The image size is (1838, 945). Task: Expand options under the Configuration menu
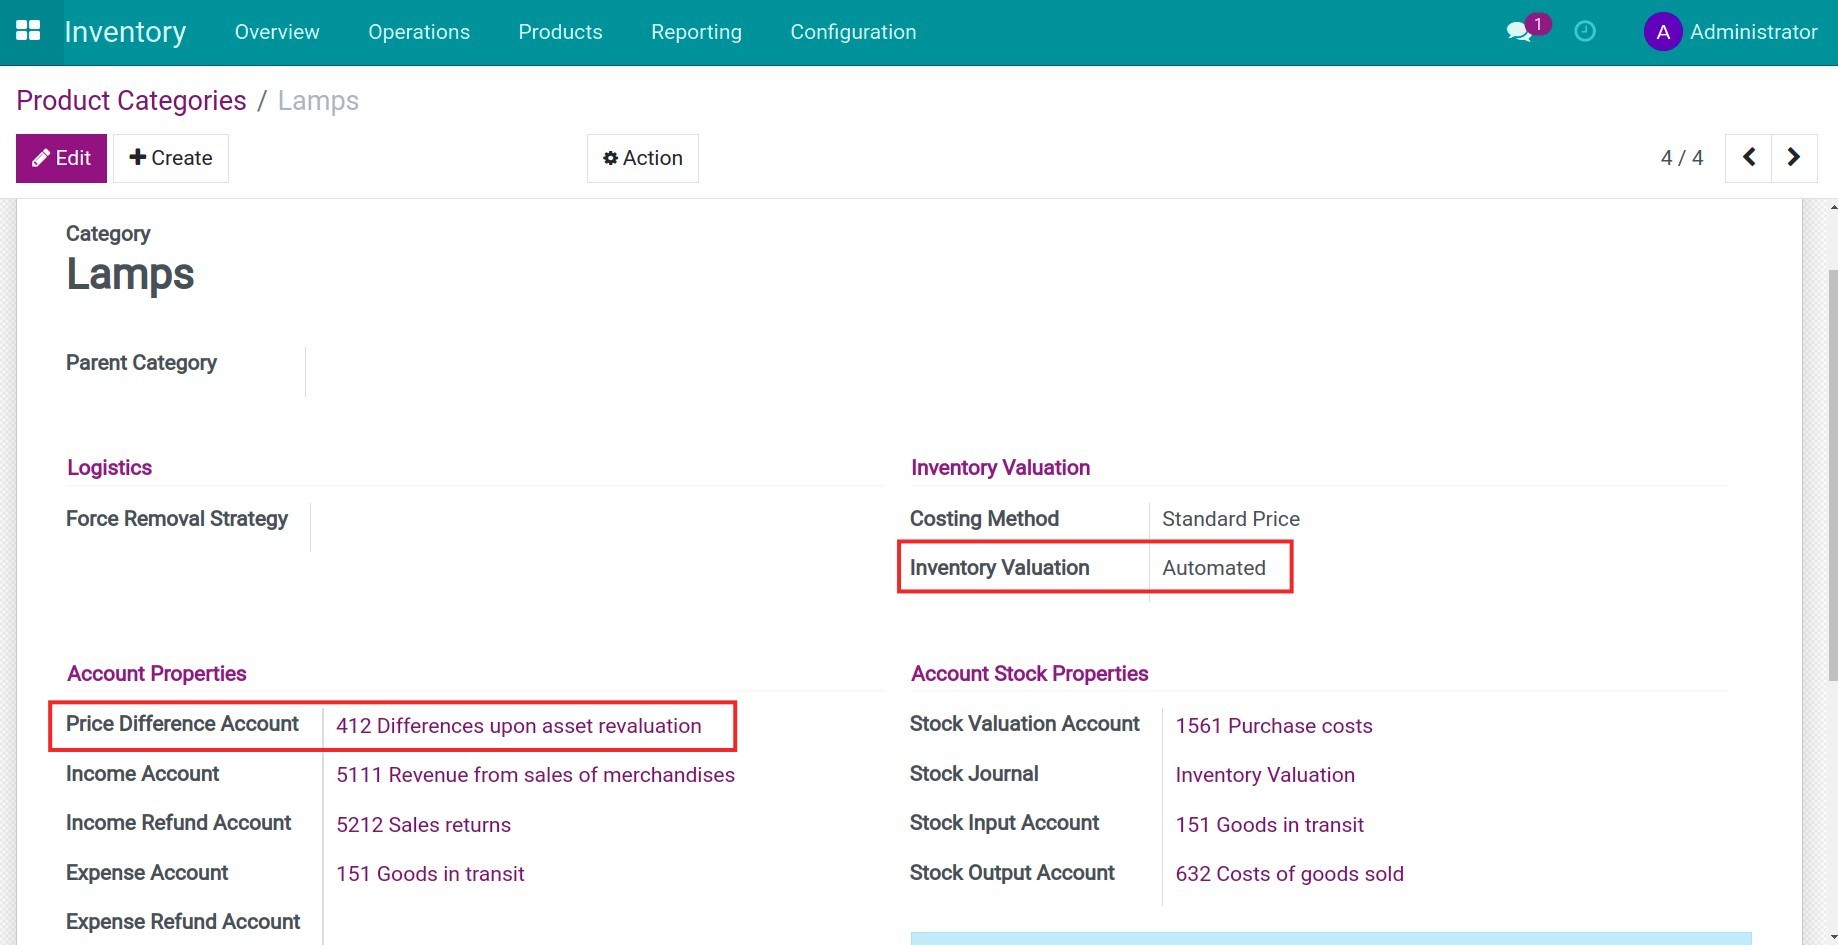(x=853, y=31)
